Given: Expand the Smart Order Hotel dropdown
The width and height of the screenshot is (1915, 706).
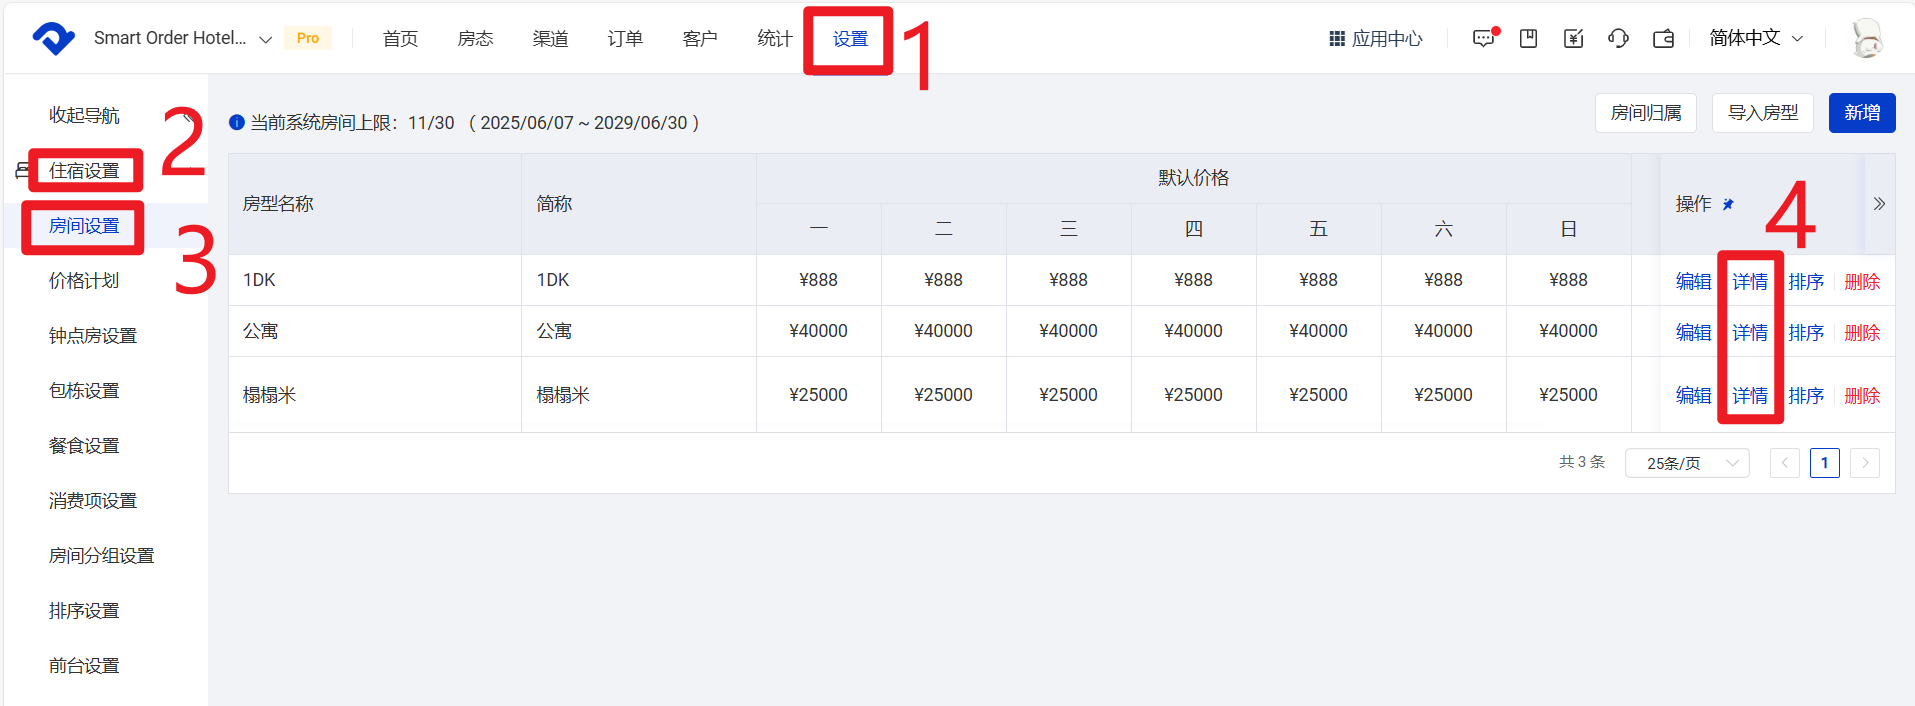Looking at the screenshot, I should (265, 39).
